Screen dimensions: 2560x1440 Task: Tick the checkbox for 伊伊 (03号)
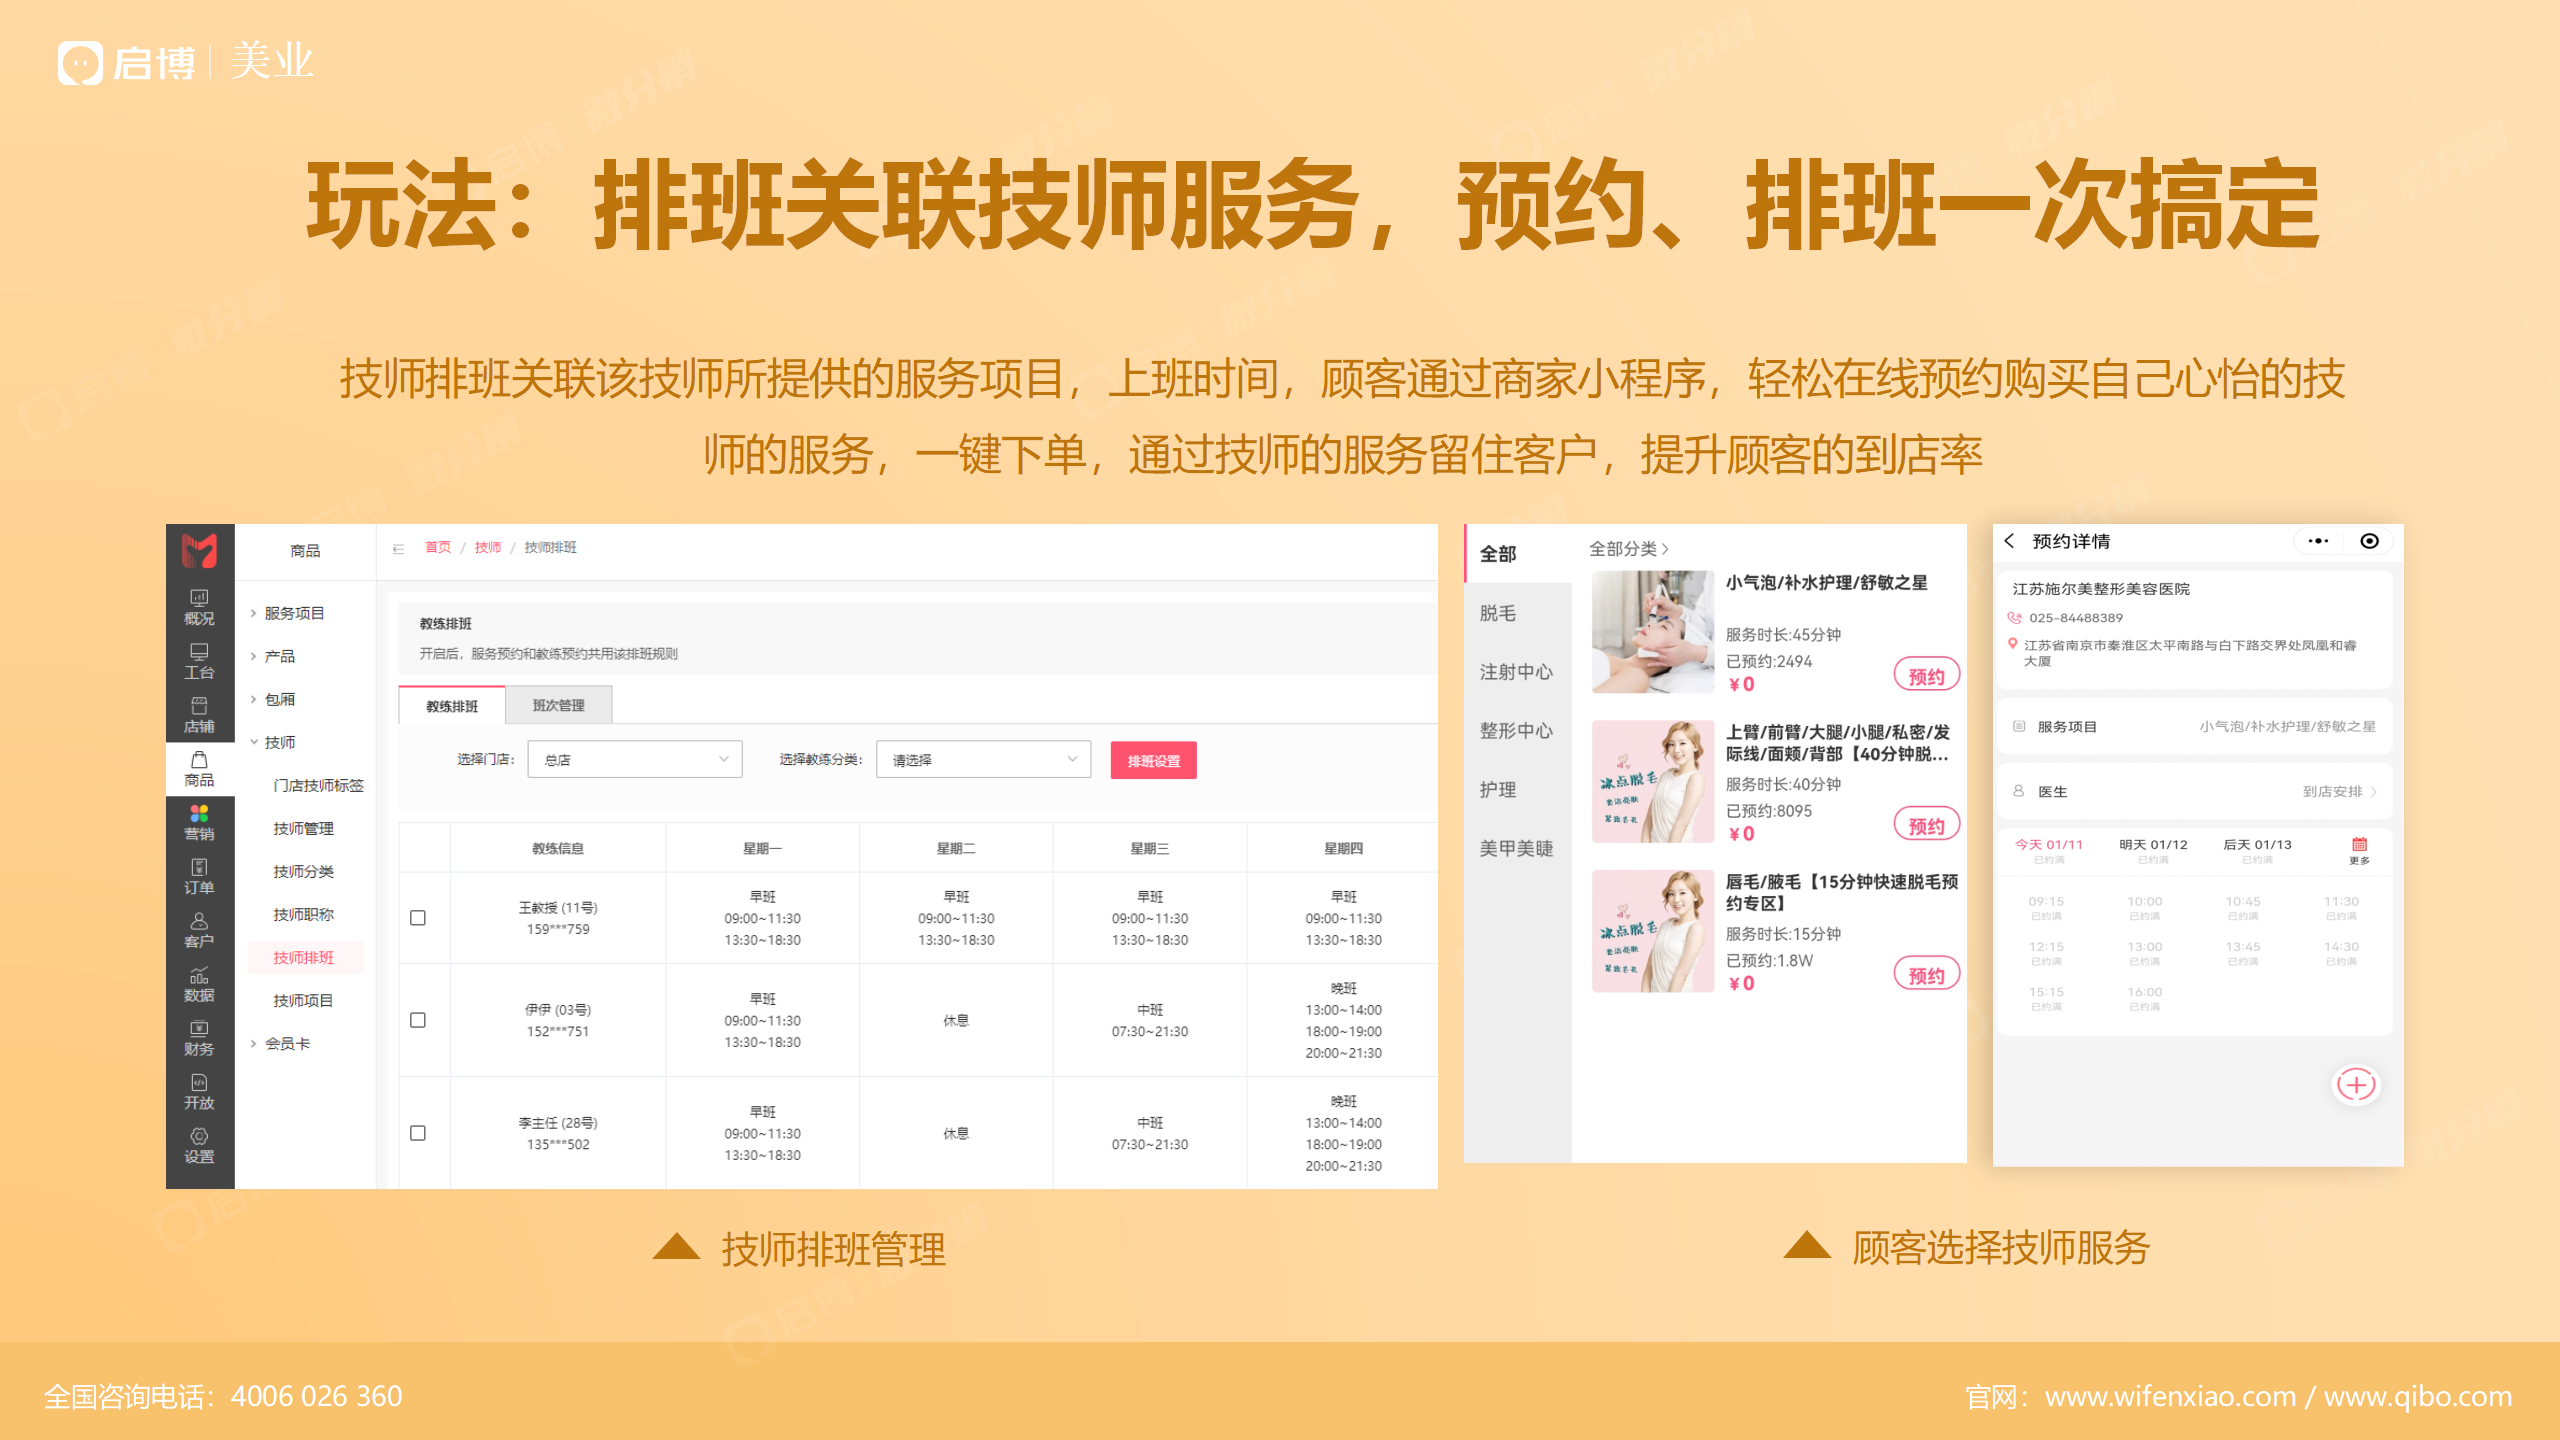point(418,1020)
